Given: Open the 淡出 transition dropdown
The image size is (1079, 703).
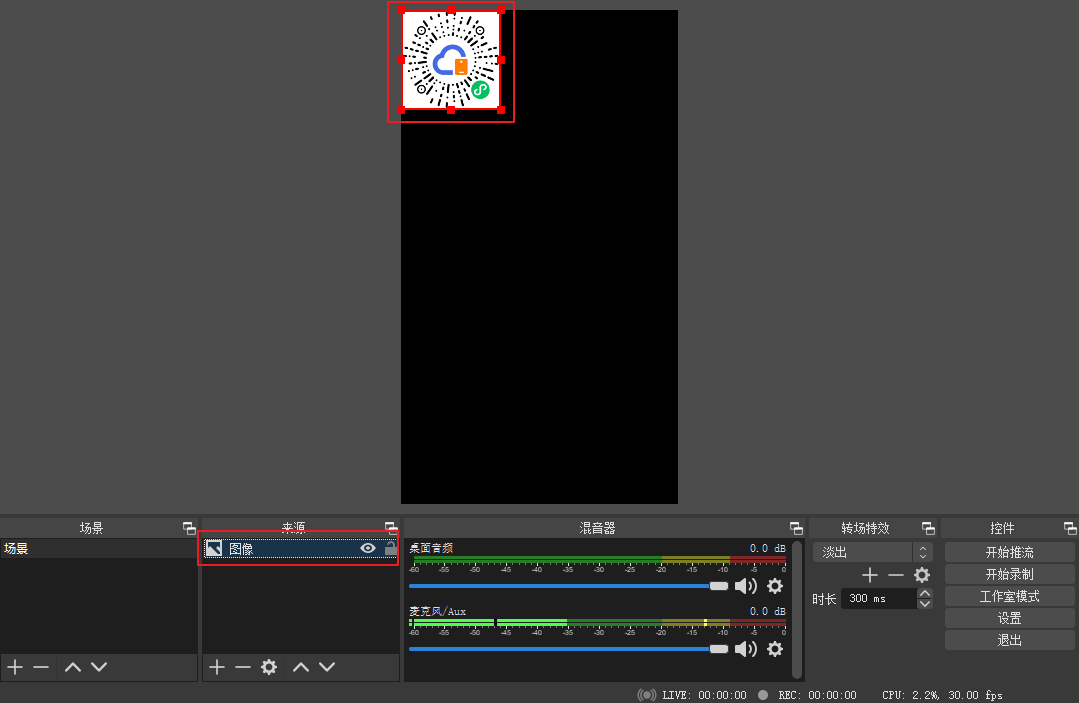Looking at the screenshot, I should pyautogui.click(x=872, y=552).
